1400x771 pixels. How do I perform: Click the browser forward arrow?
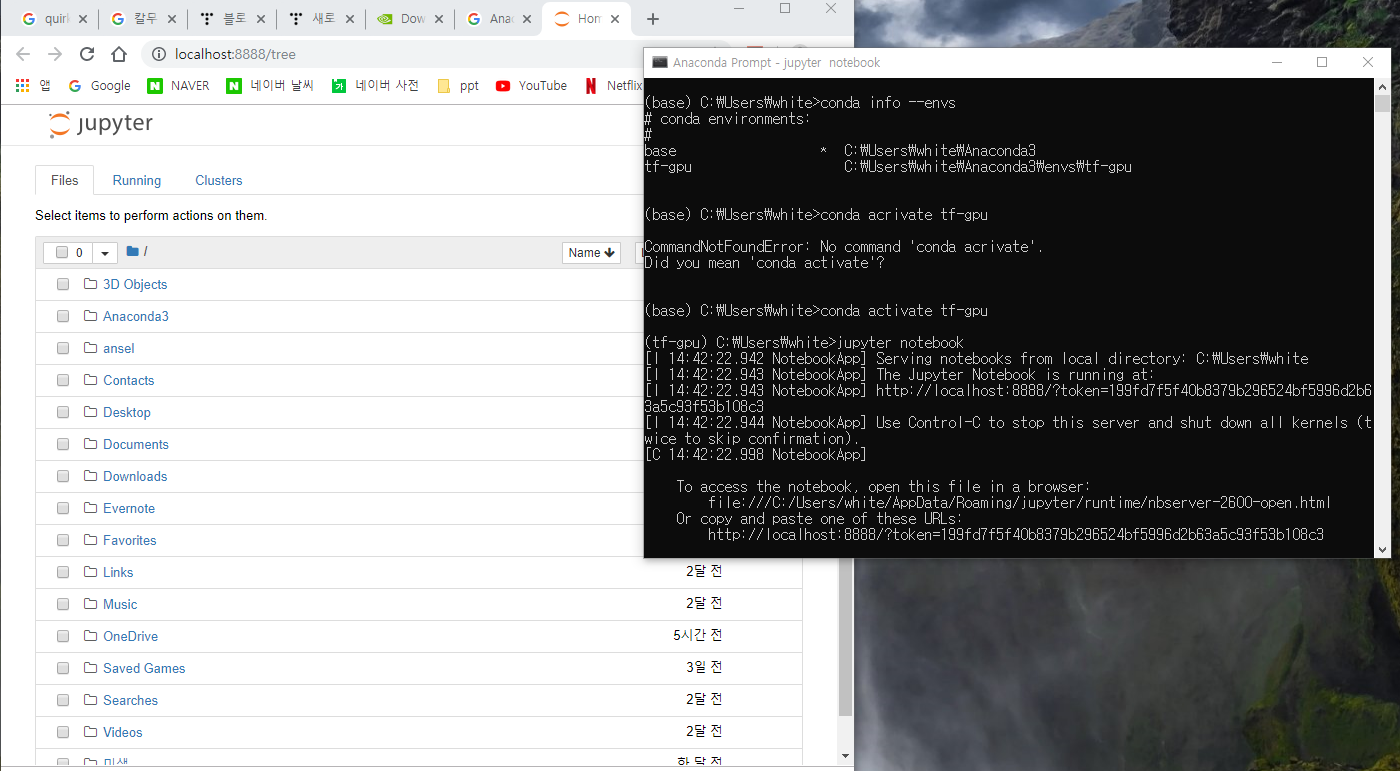click(x=55, y=54)
